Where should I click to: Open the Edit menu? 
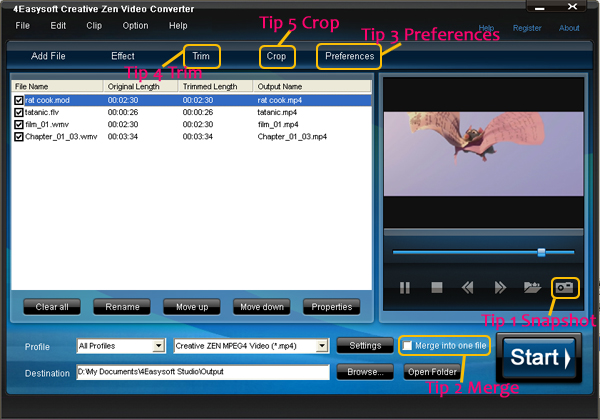pos(58,26)
